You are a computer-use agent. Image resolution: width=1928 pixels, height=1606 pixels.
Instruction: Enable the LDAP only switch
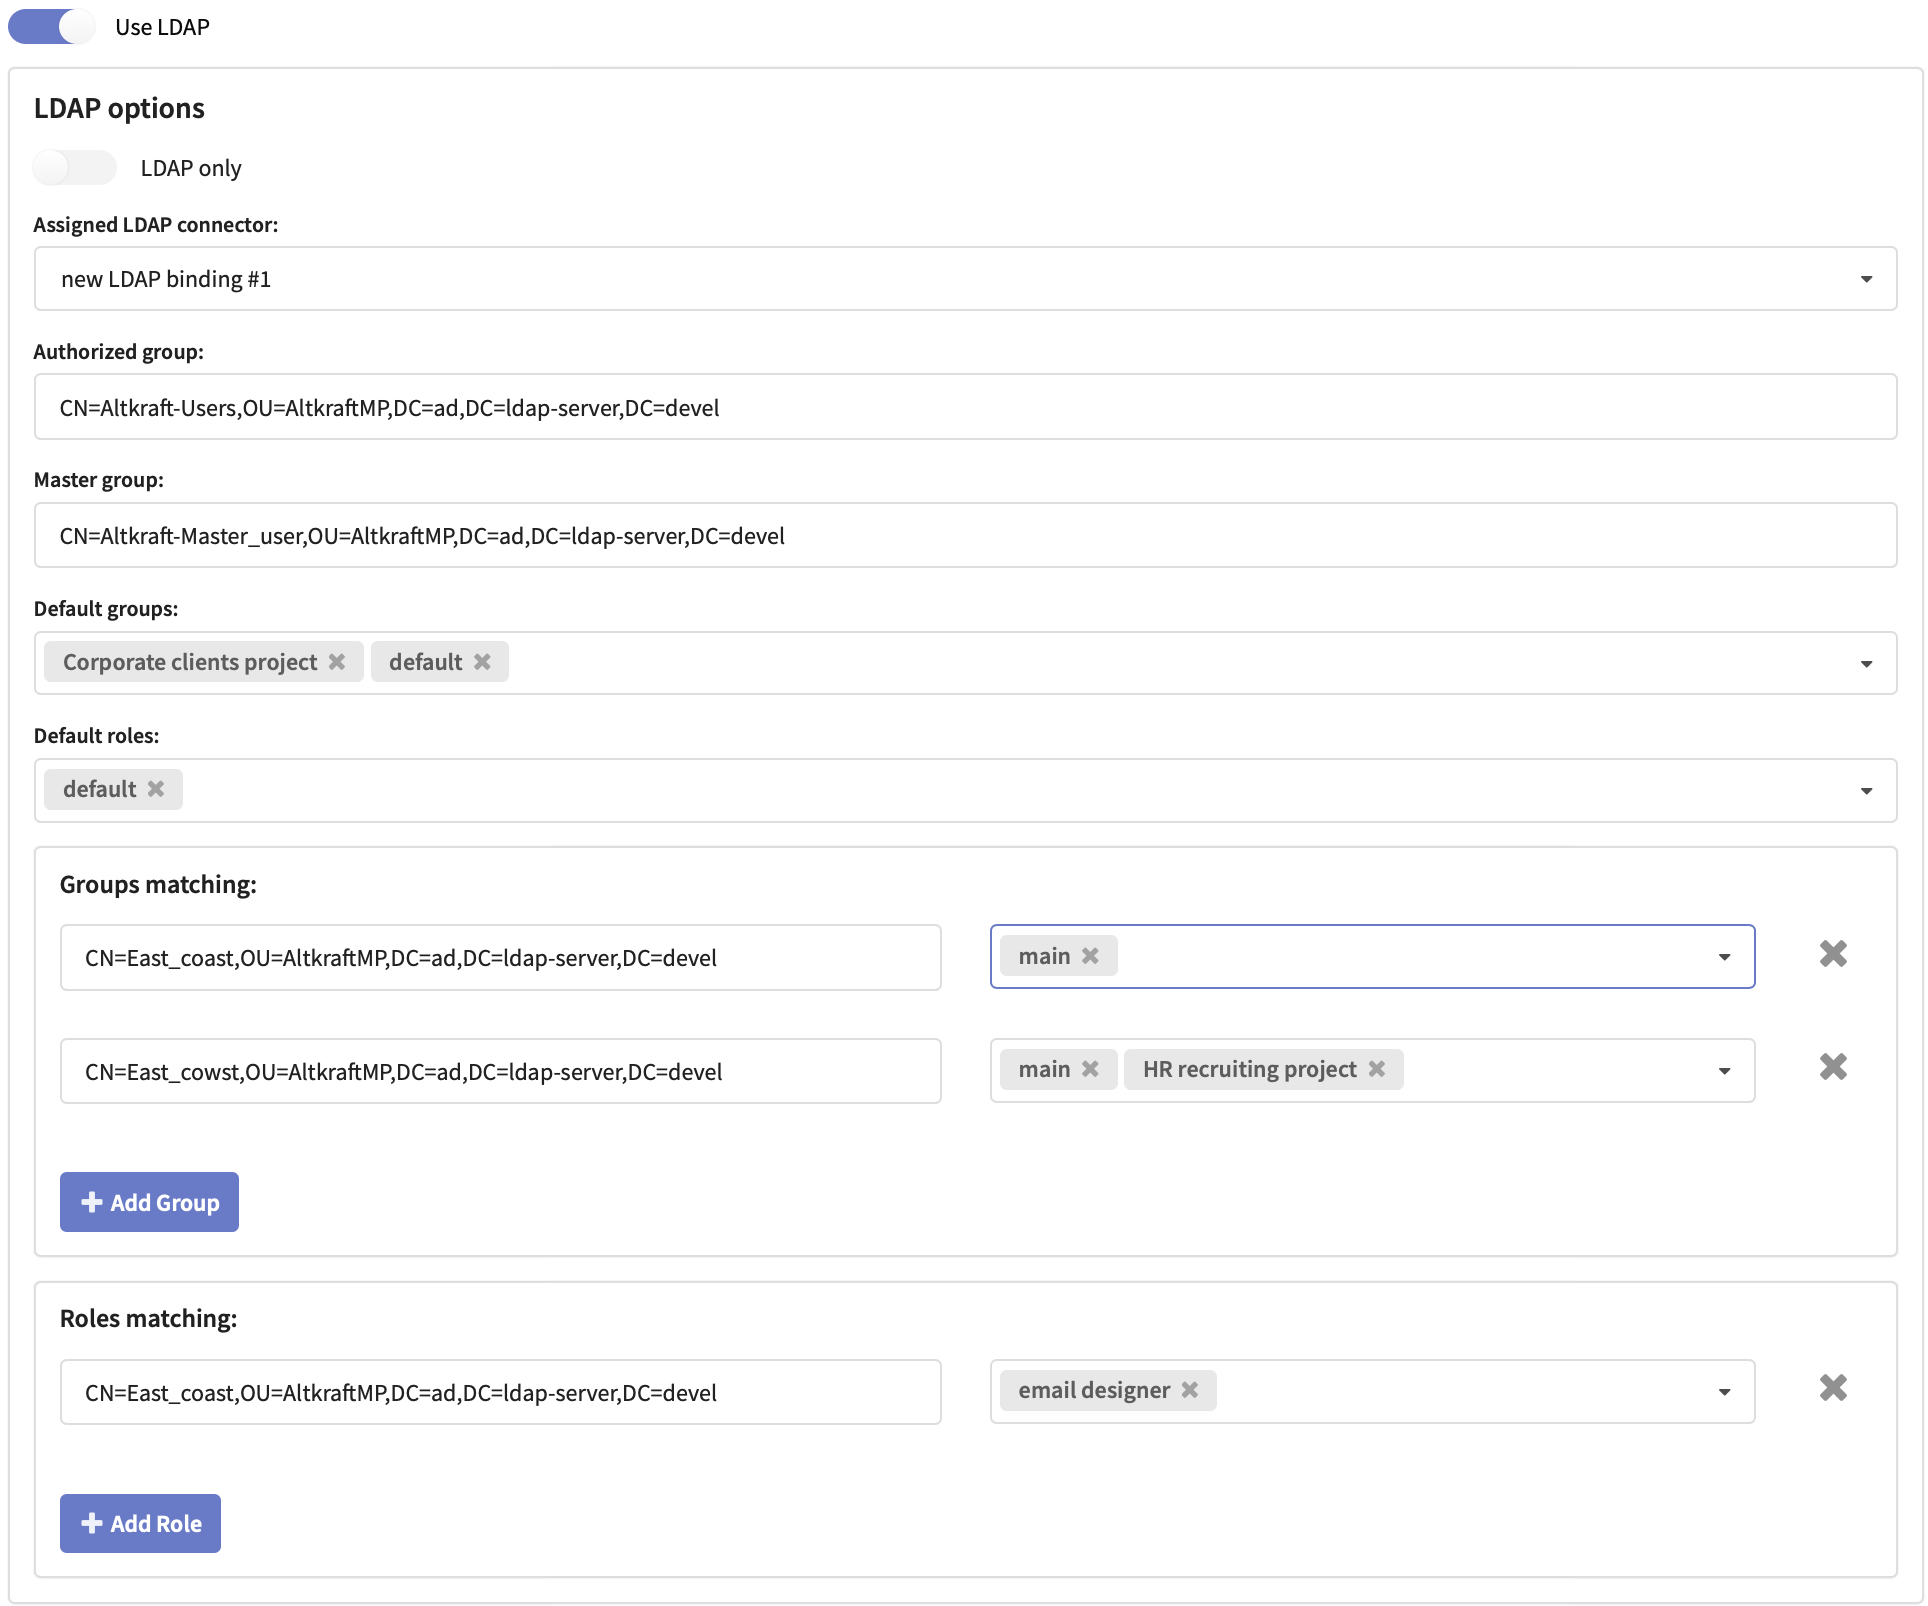74,168
